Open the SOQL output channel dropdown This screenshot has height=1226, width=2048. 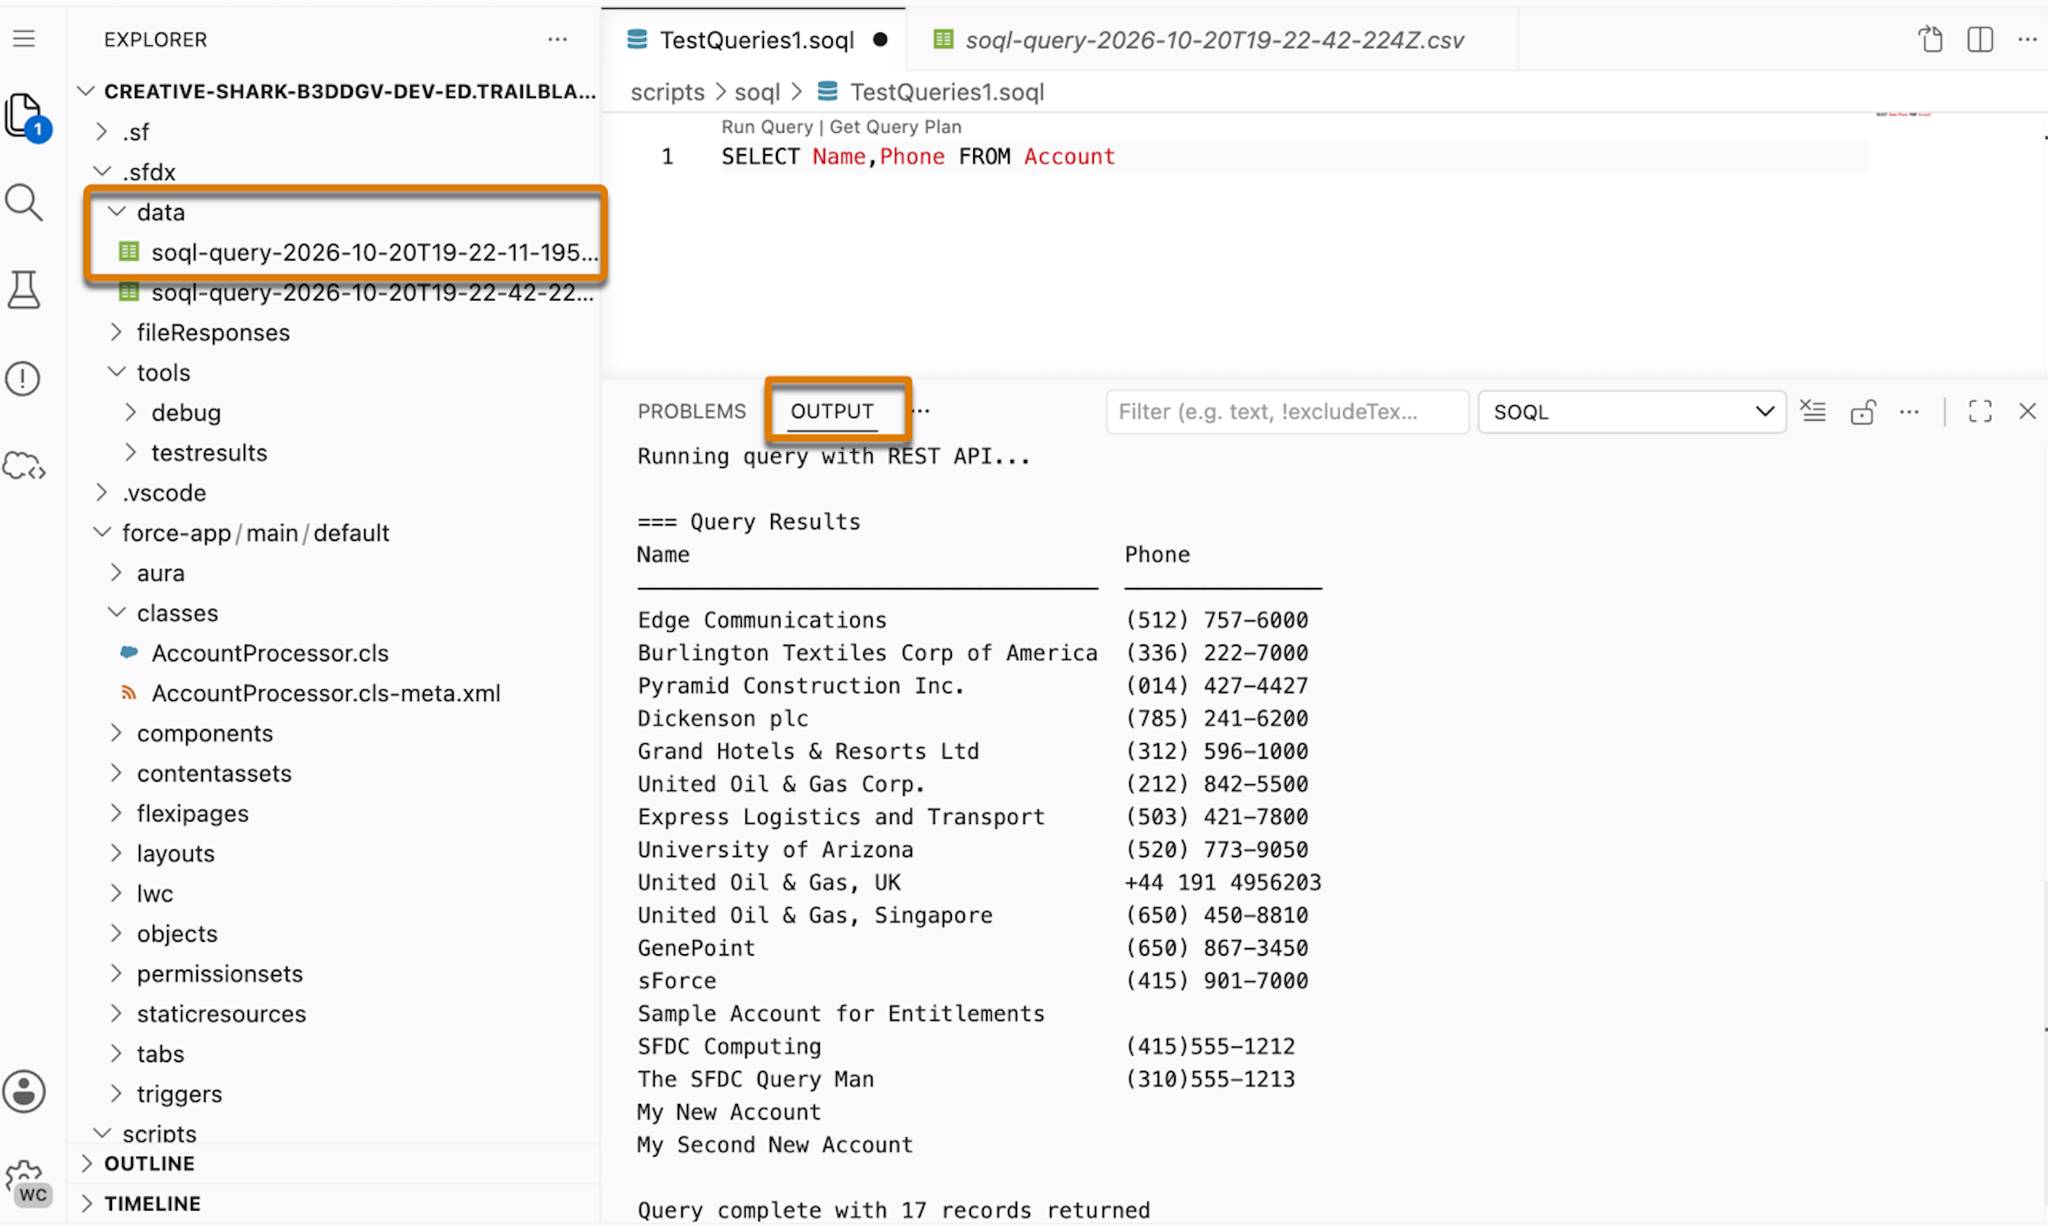coord(1632,412)
